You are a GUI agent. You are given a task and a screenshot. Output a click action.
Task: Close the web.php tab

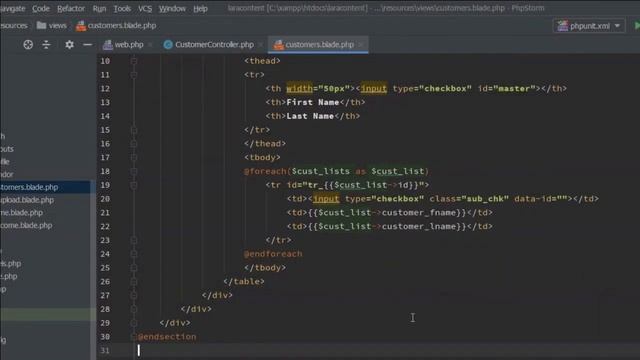(x=151, y=44)
